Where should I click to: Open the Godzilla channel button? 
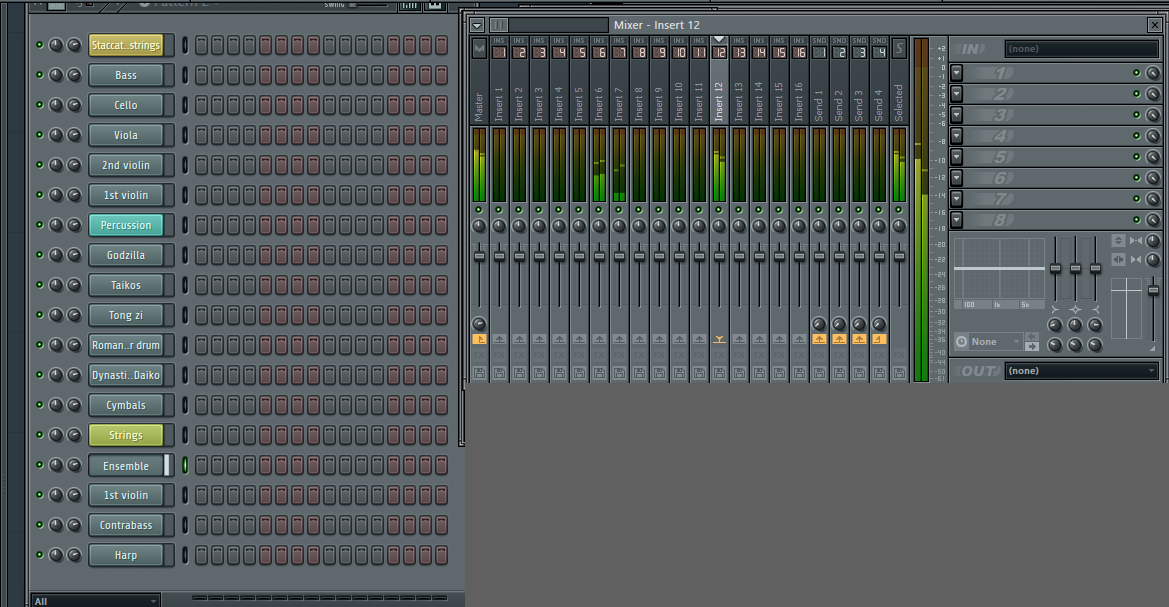pos(126,255)
